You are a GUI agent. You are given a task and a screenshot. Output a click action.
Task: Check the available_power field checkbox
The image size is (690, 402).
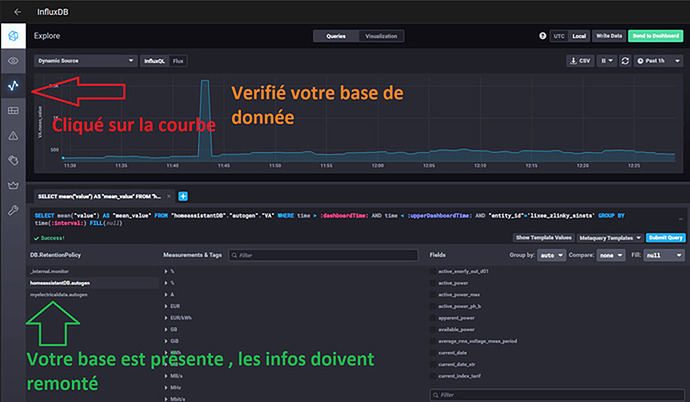coord(433,329)
